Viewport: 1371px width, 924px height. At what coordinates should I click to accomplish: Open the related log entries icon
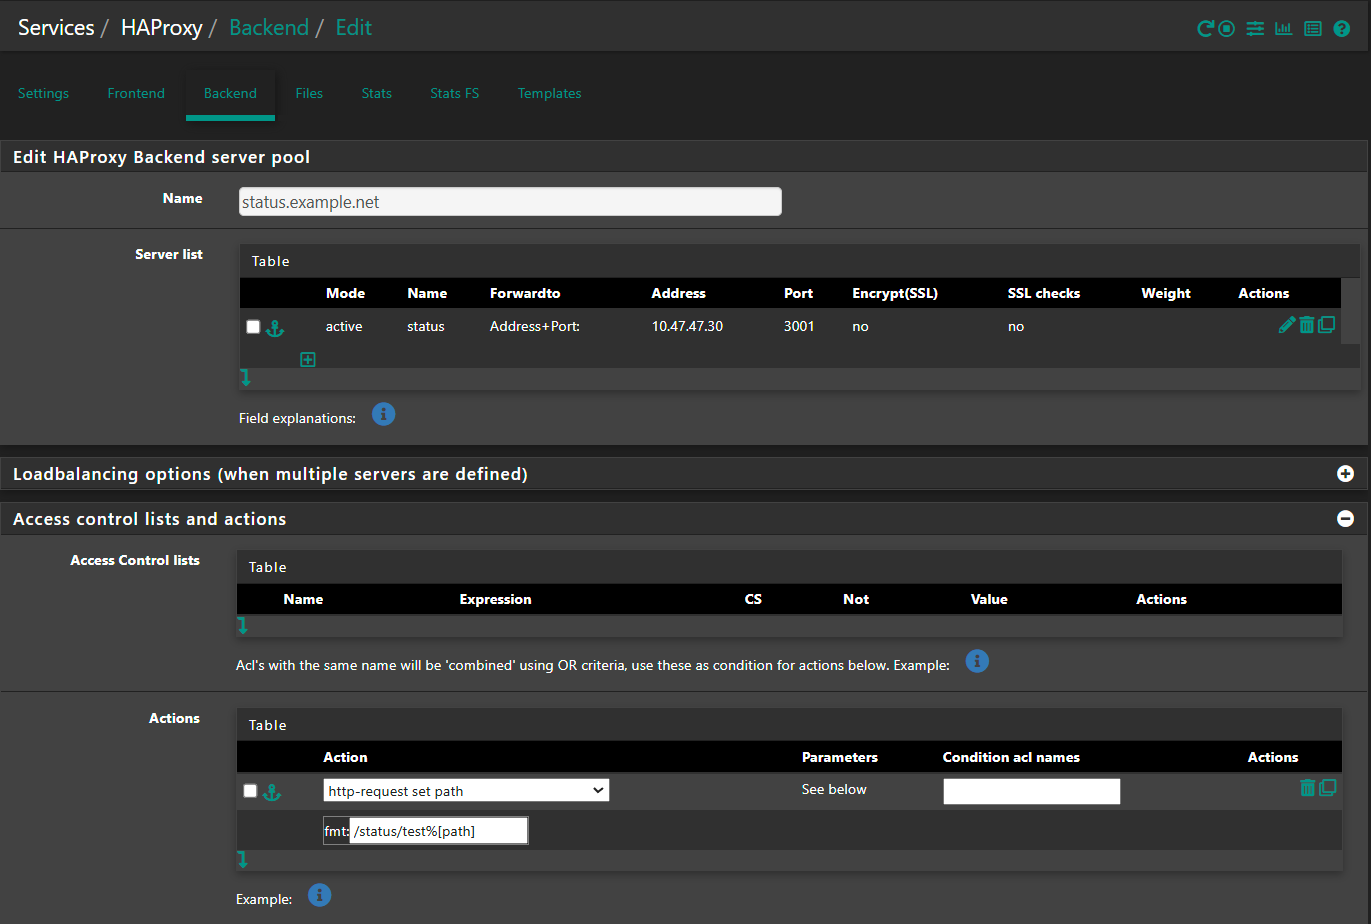coord(1313,29)
